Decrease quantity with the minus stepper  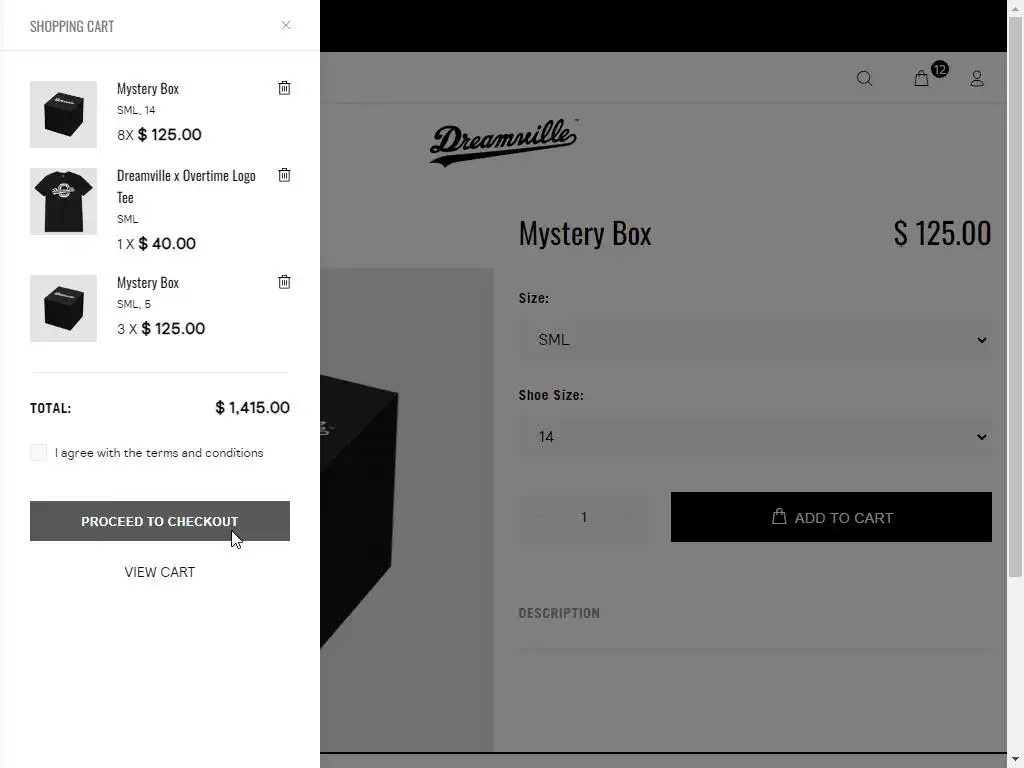coord(541,517)
